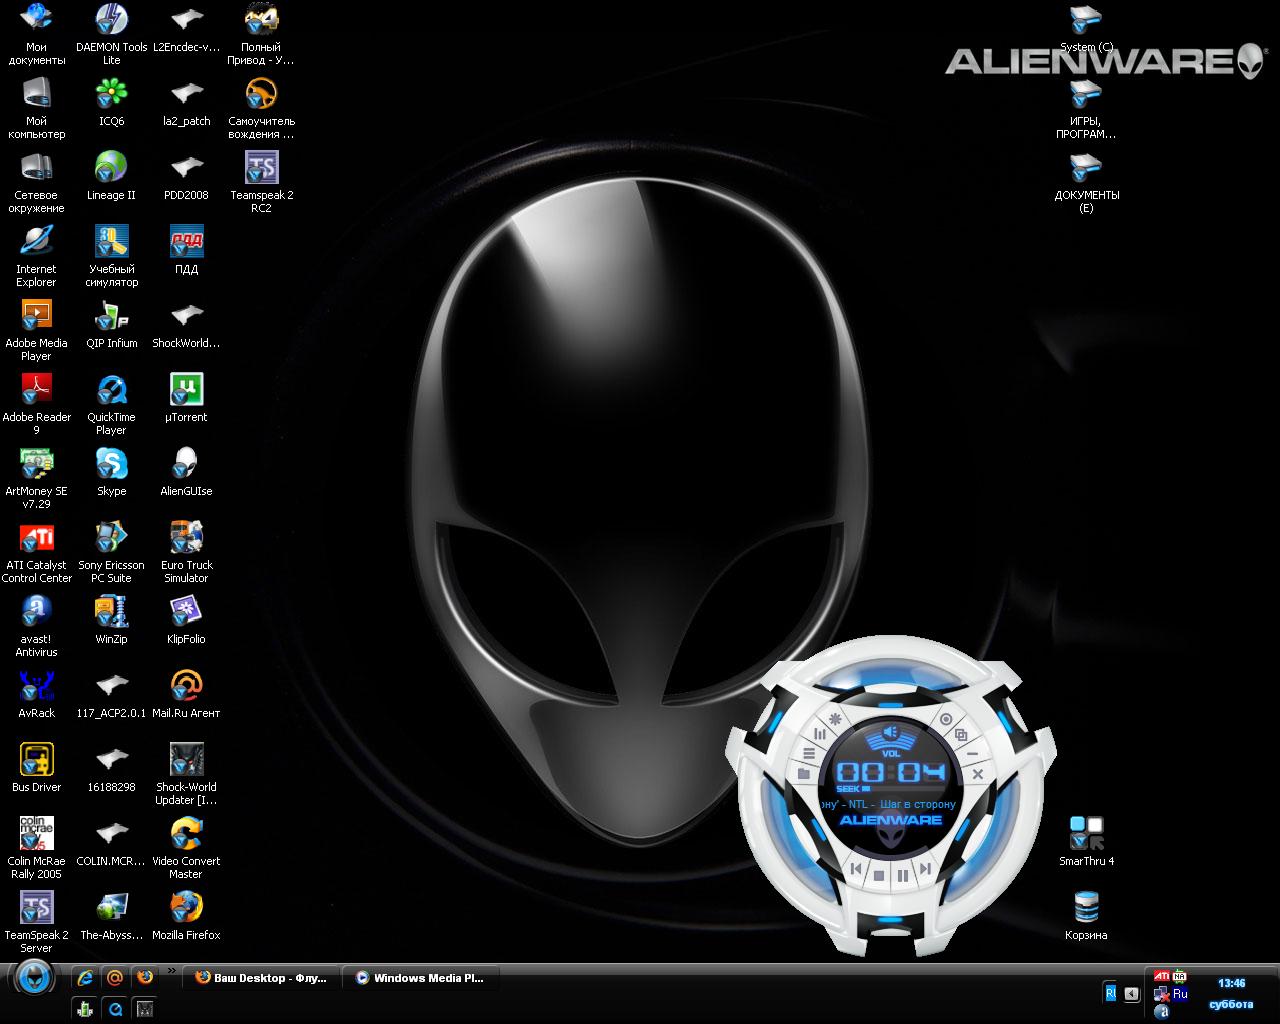Screen dimensions: 1280x1024
Task: Select the Internet Explorer desktop icon
Action: 37,256
